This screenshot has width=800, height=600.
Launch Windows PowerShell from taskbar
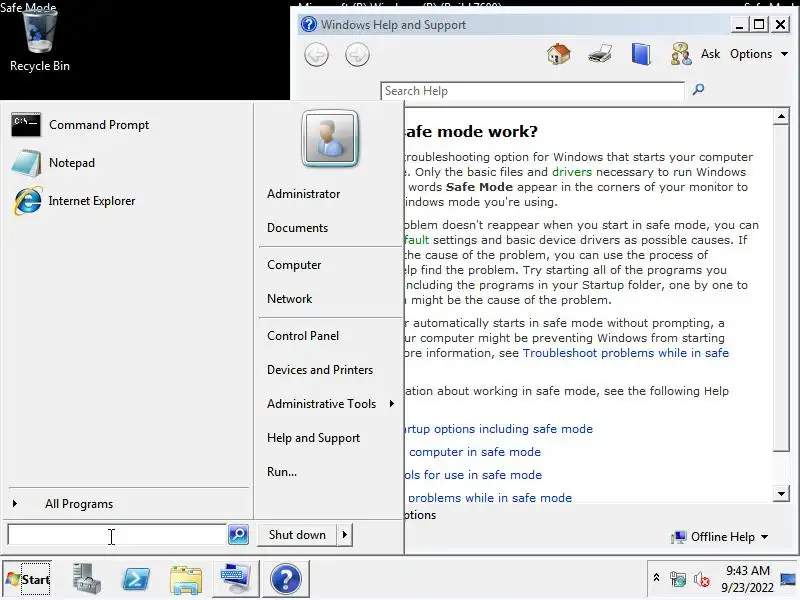pos(135,579)
